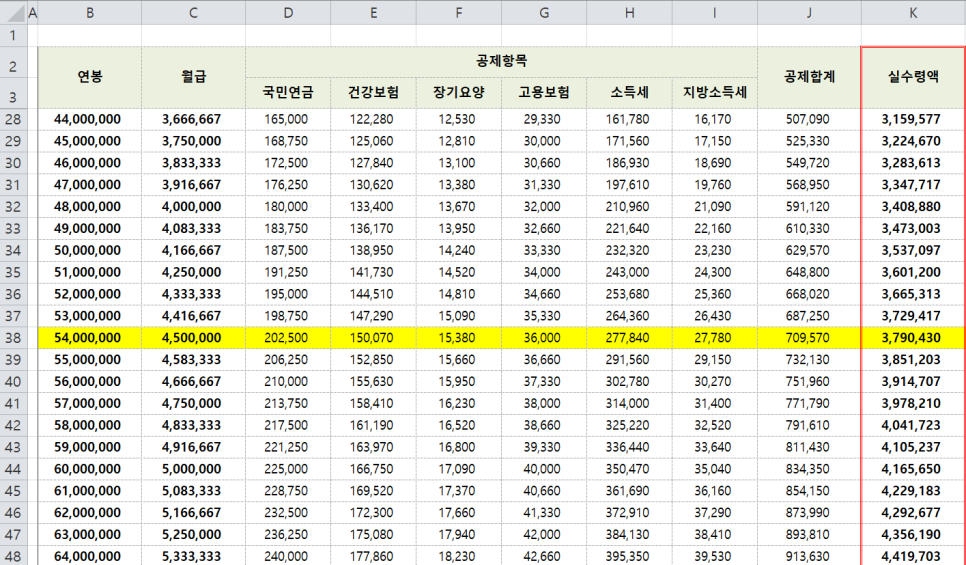
Task: Select column J header
Action: coord(809,12)
